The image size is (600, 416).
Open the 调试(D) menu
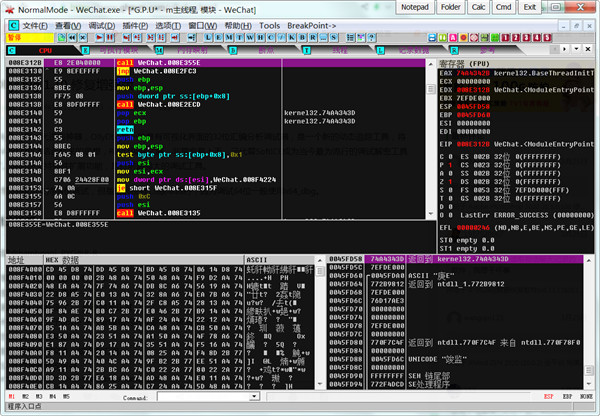click(102, 26)
